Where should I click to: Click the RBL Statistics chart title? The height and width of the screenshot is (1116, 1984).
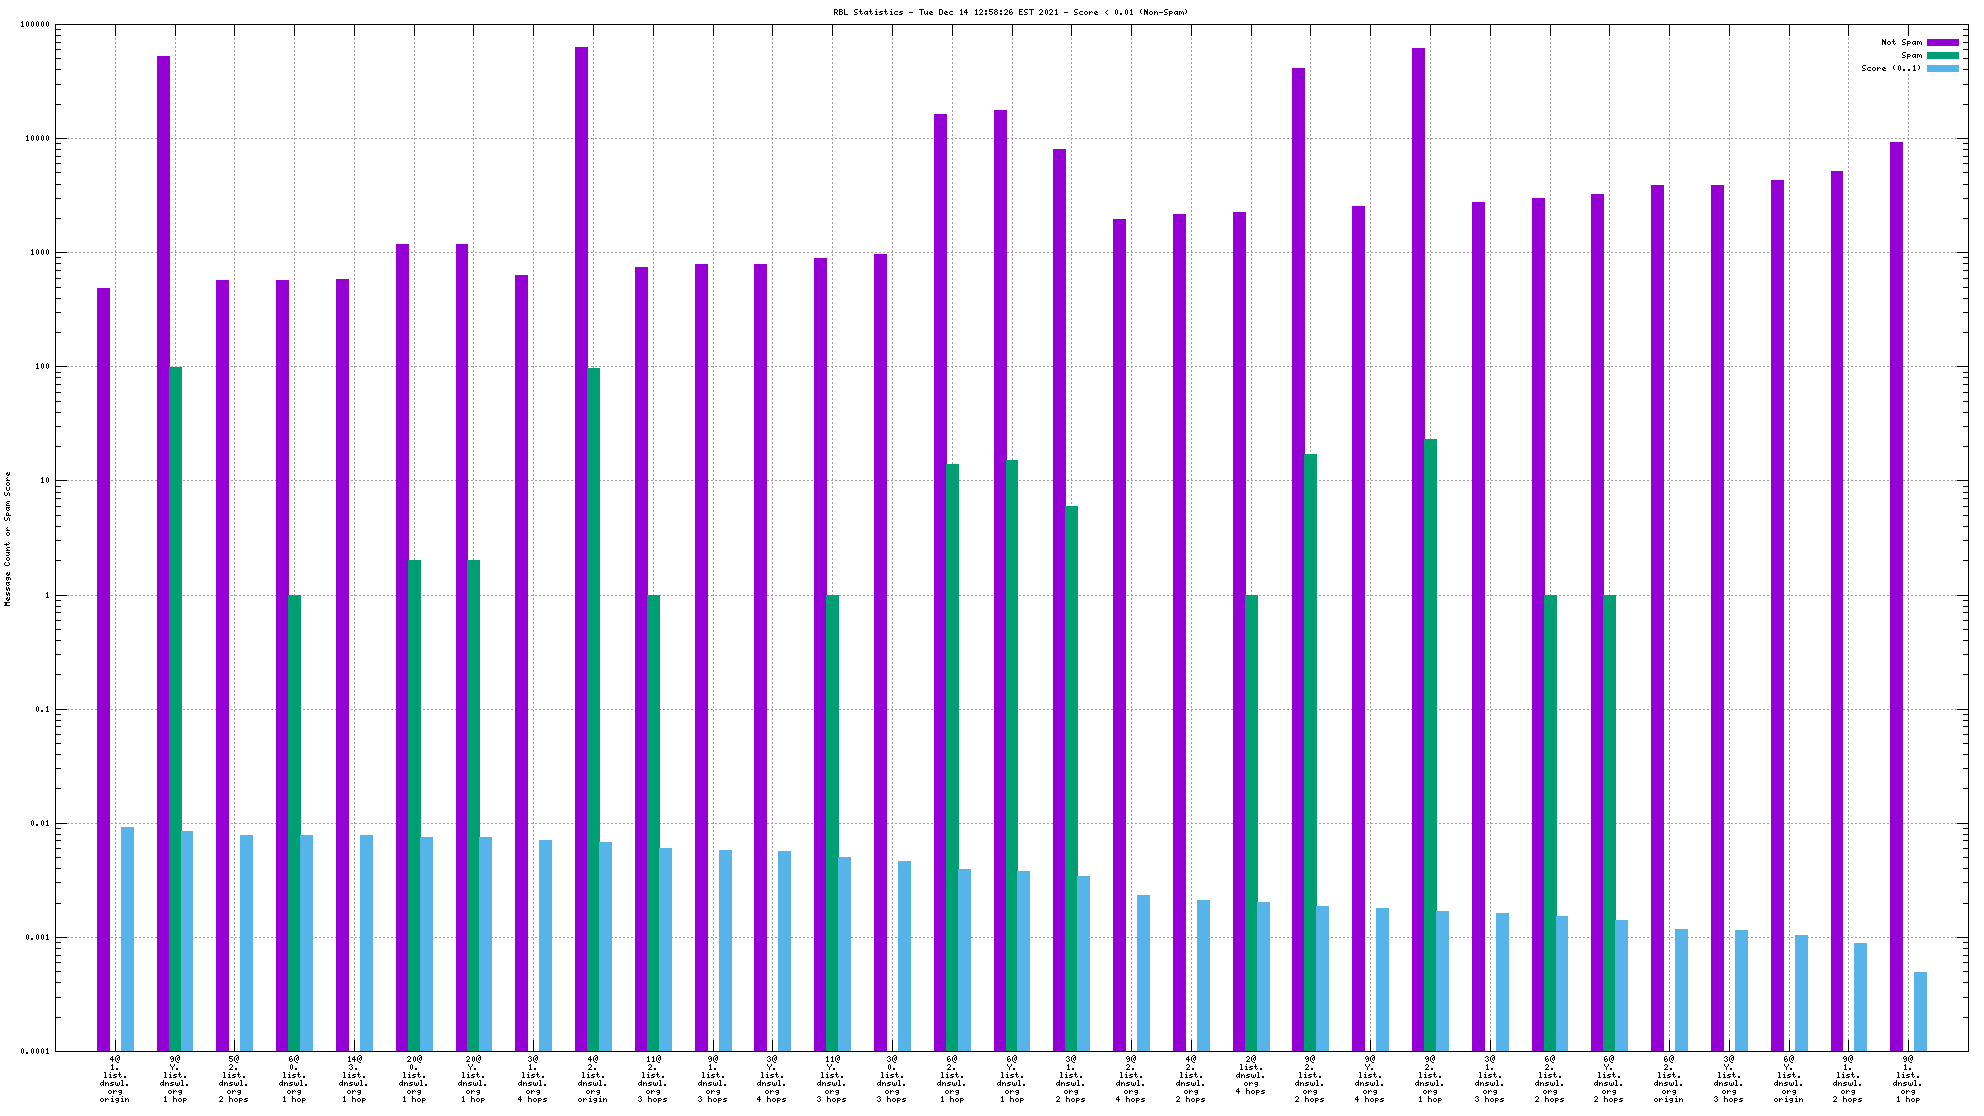pos(1010,12)
